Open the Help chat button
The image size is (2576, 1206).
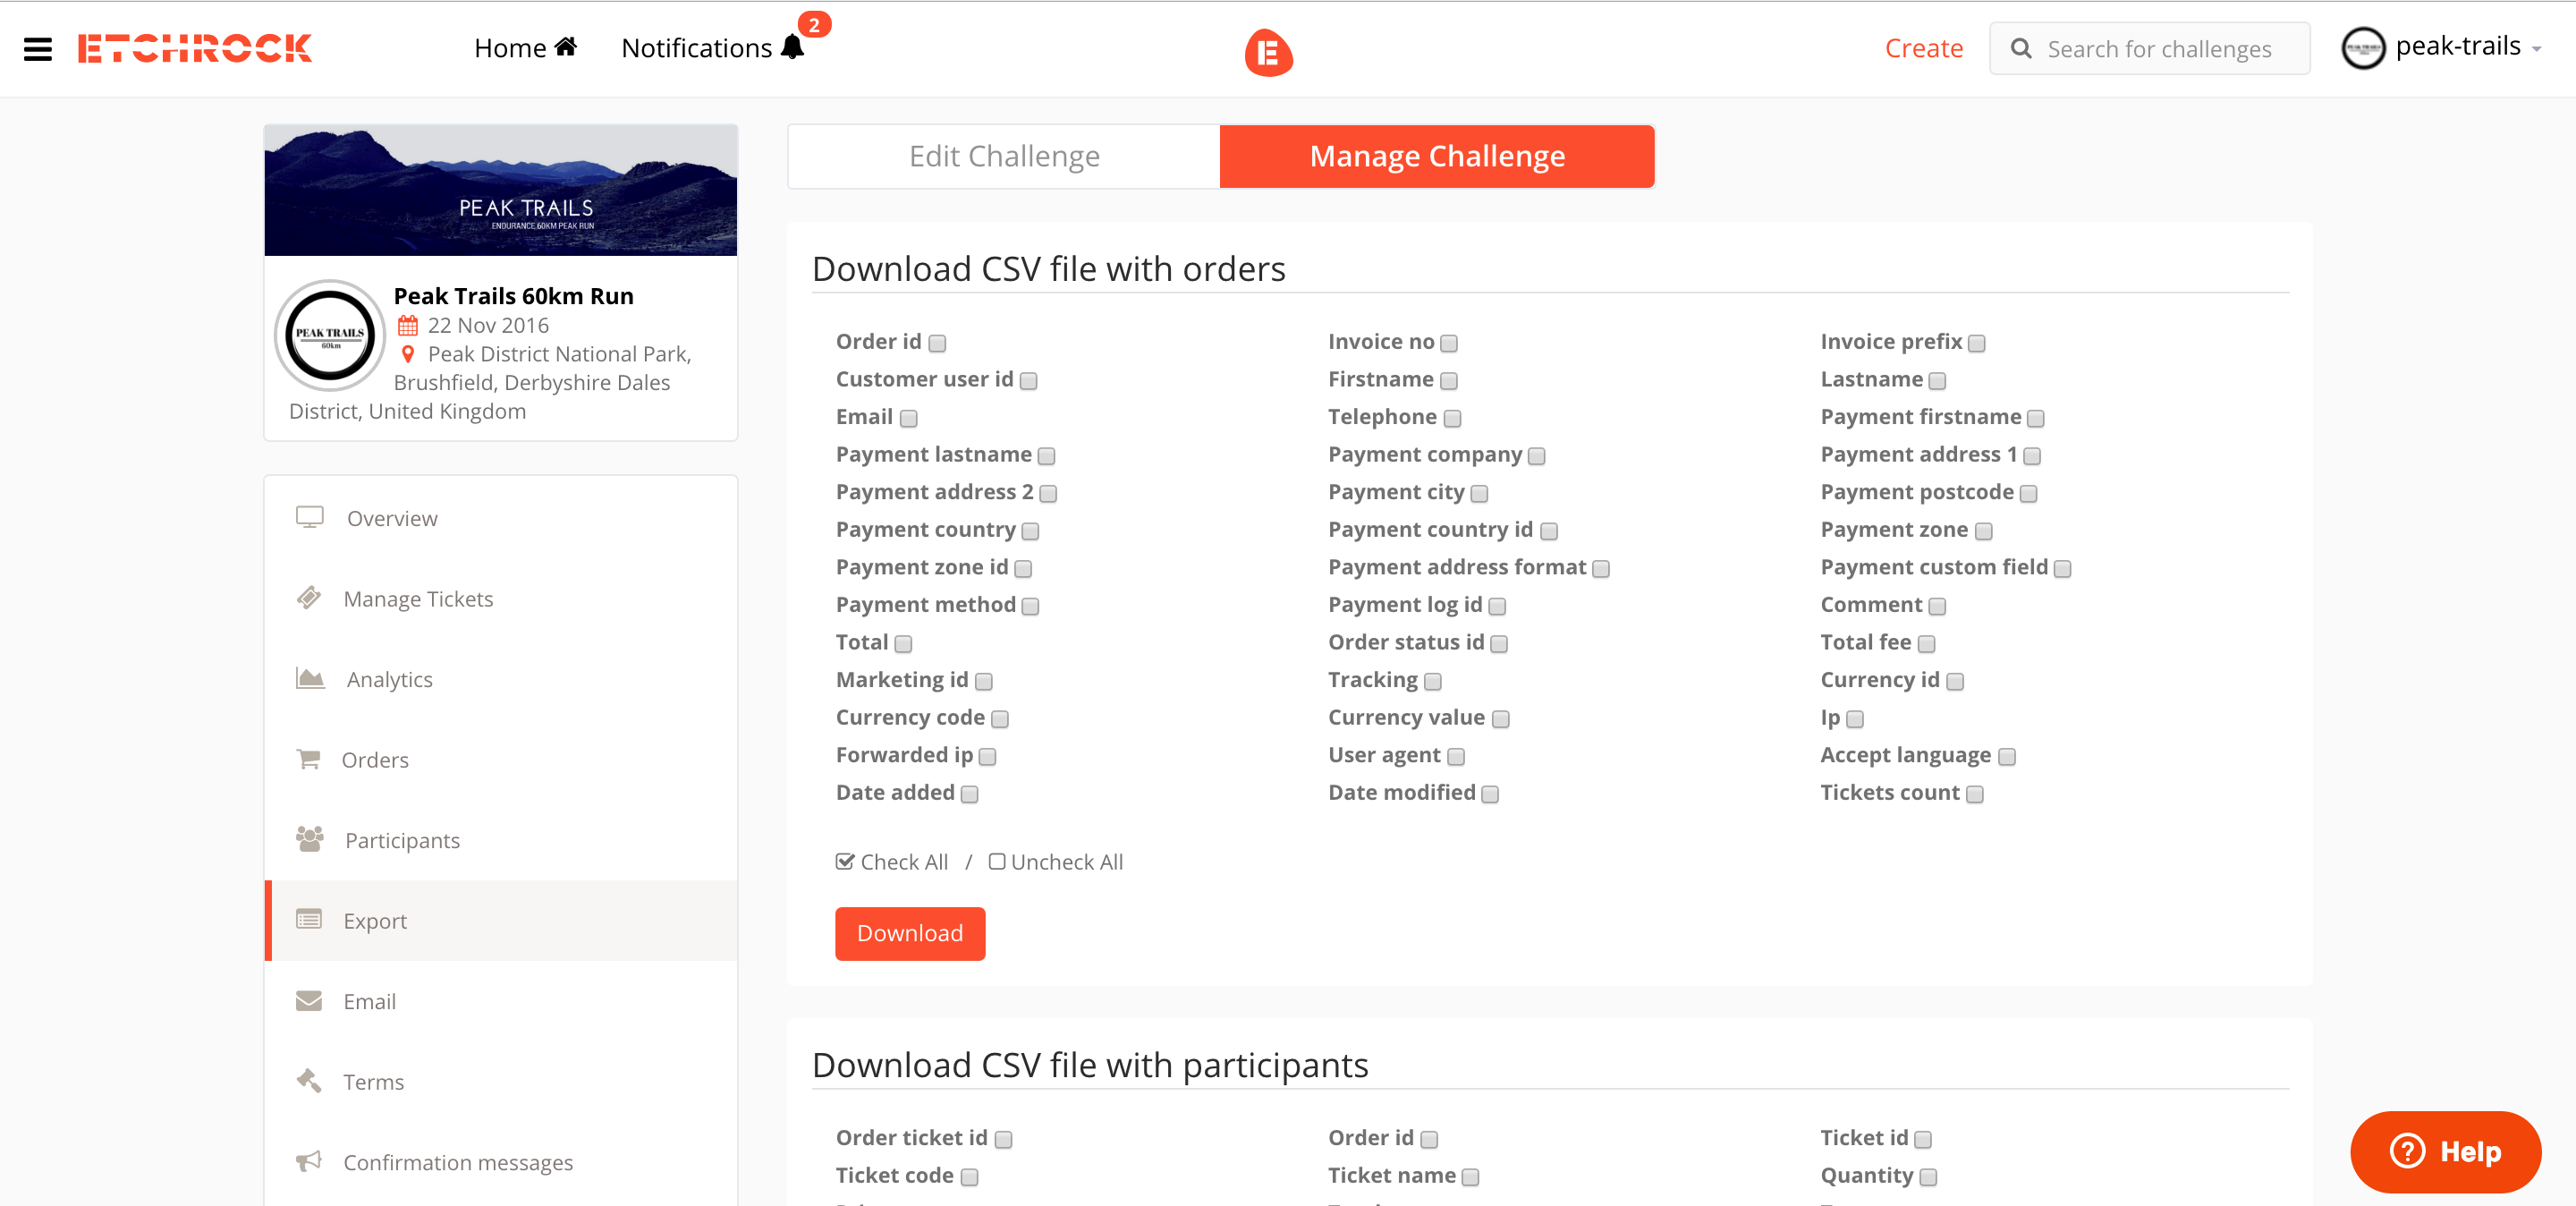click(x=2444, y=1151)
